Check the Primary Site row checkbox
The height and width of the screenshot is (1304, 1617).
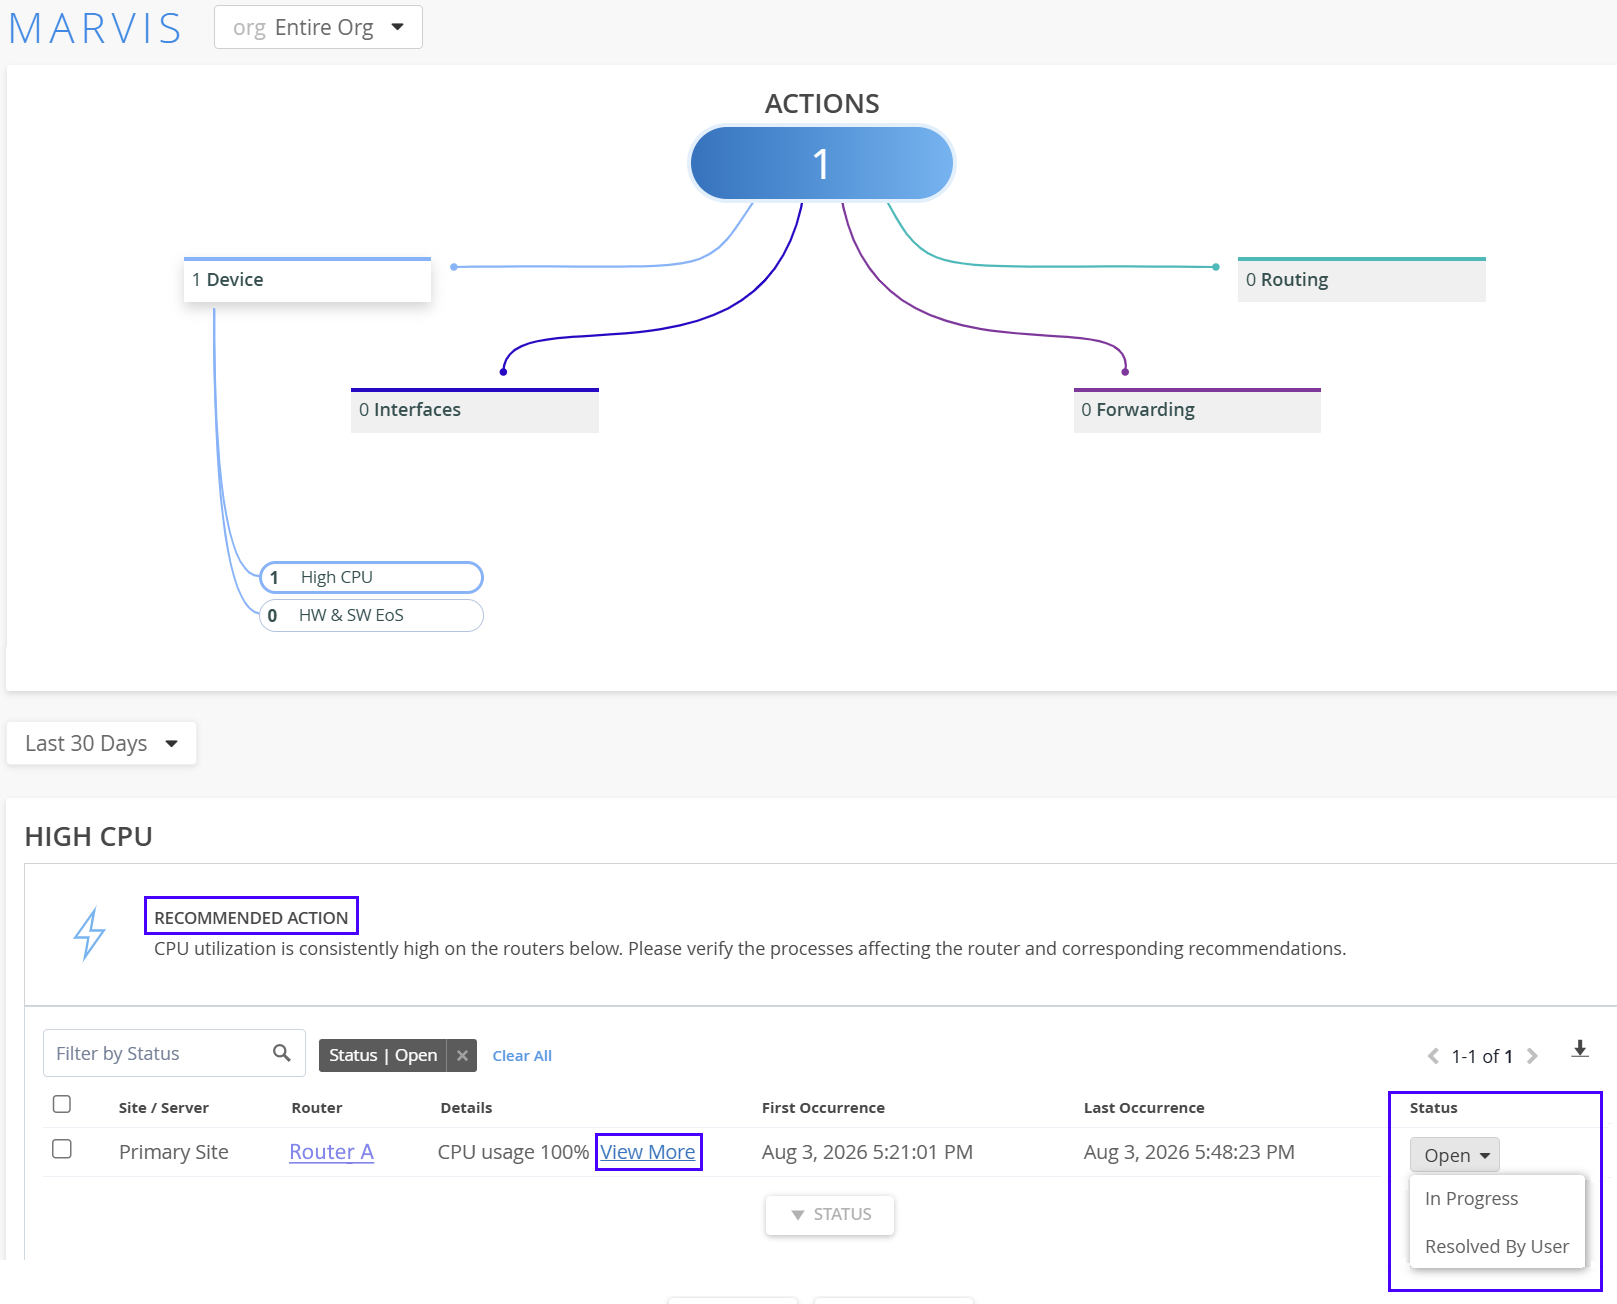62,1149
